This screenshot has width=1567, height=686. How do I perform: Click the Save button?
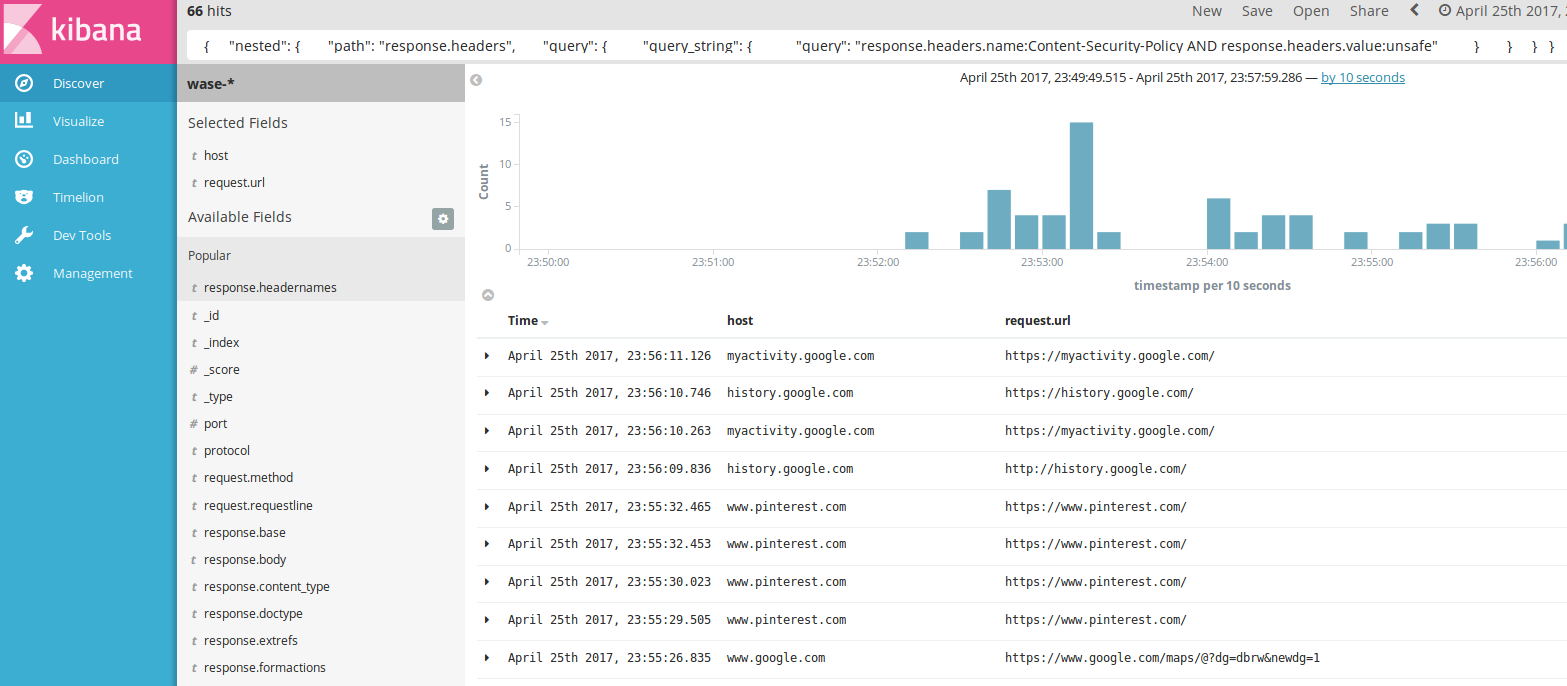(x=1257, y=11)
